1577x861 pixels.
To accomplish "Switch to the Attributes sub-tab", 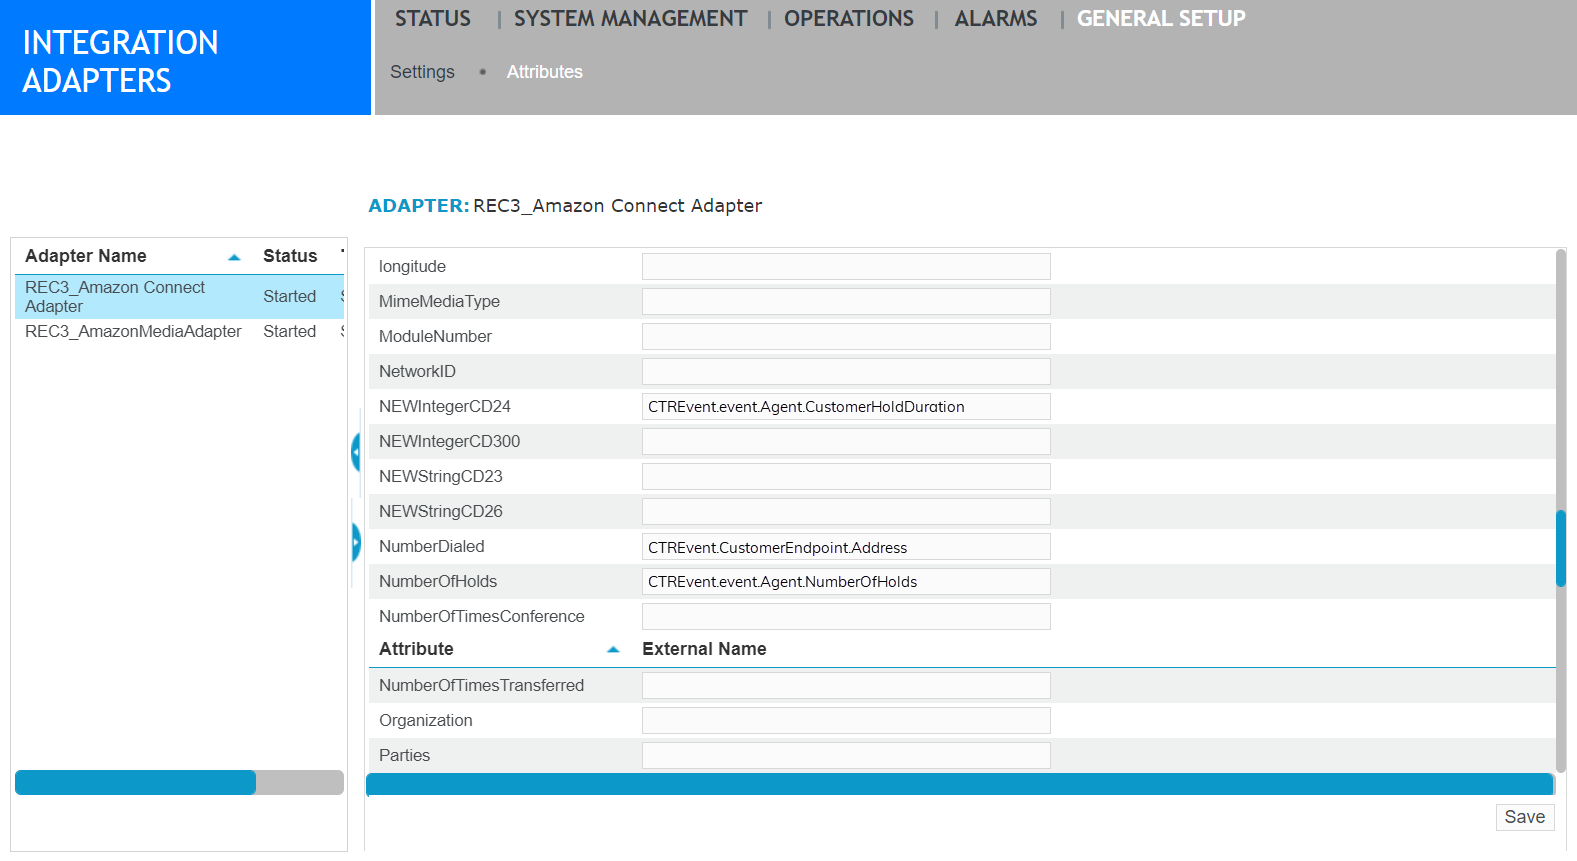I will click(x=544, y=72).
